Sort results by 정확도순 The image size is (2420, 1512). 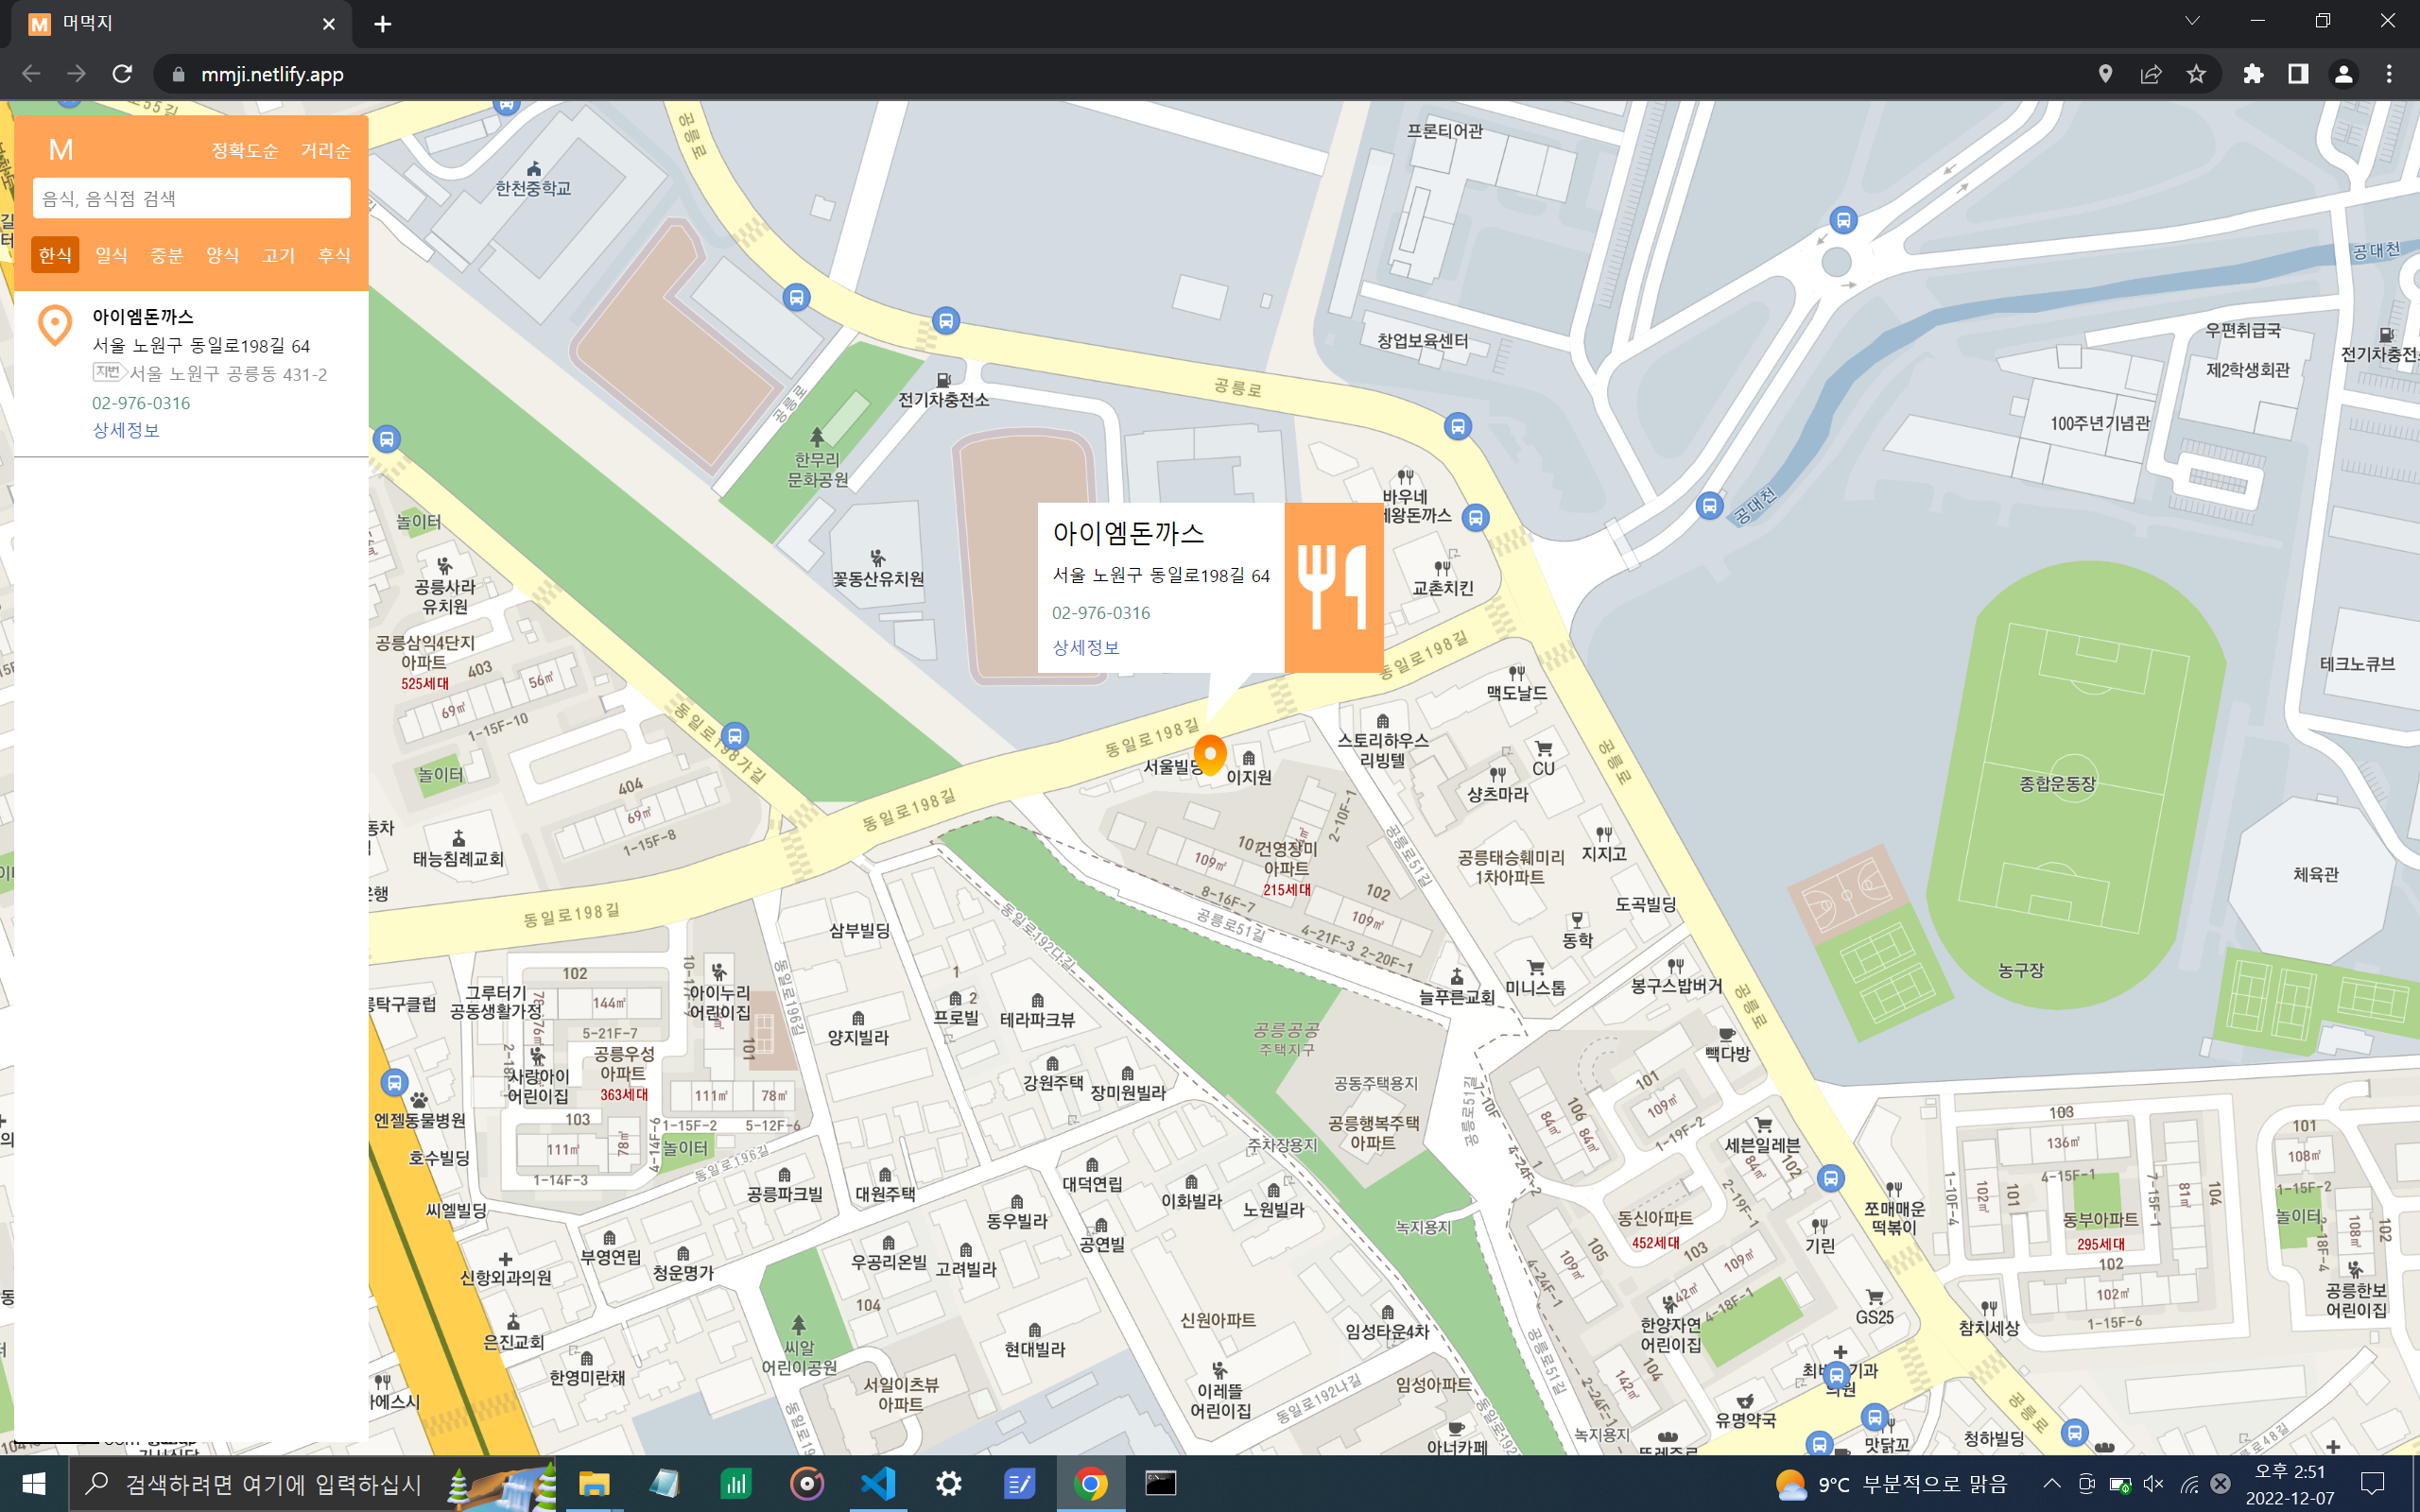click(245, 151)
